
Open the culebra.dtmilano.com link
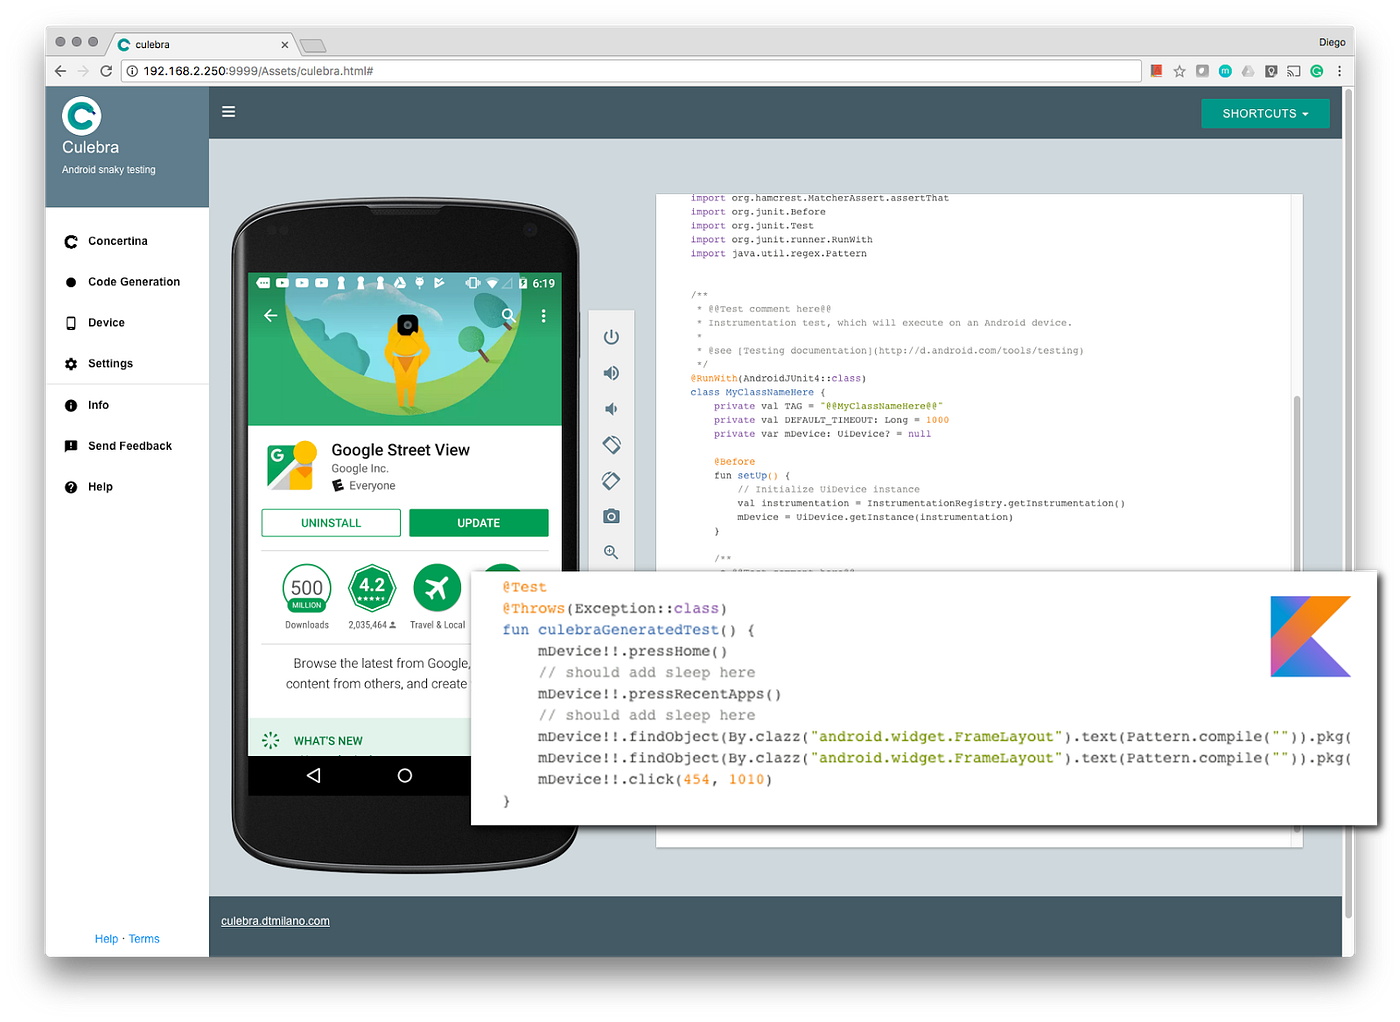click(275, 920)
